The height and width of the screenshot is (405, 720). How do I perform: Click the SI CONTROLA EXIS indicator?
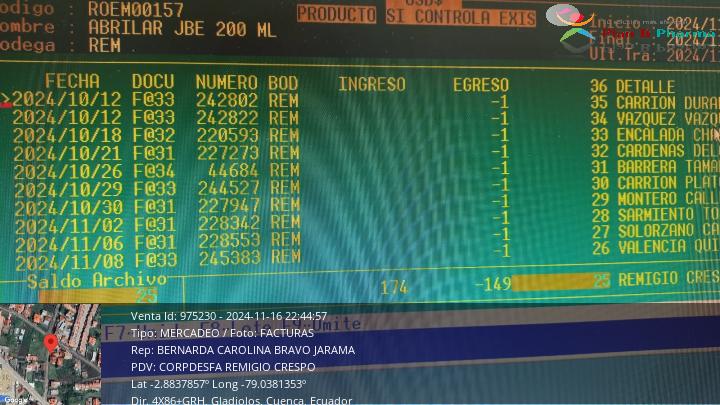461,17
